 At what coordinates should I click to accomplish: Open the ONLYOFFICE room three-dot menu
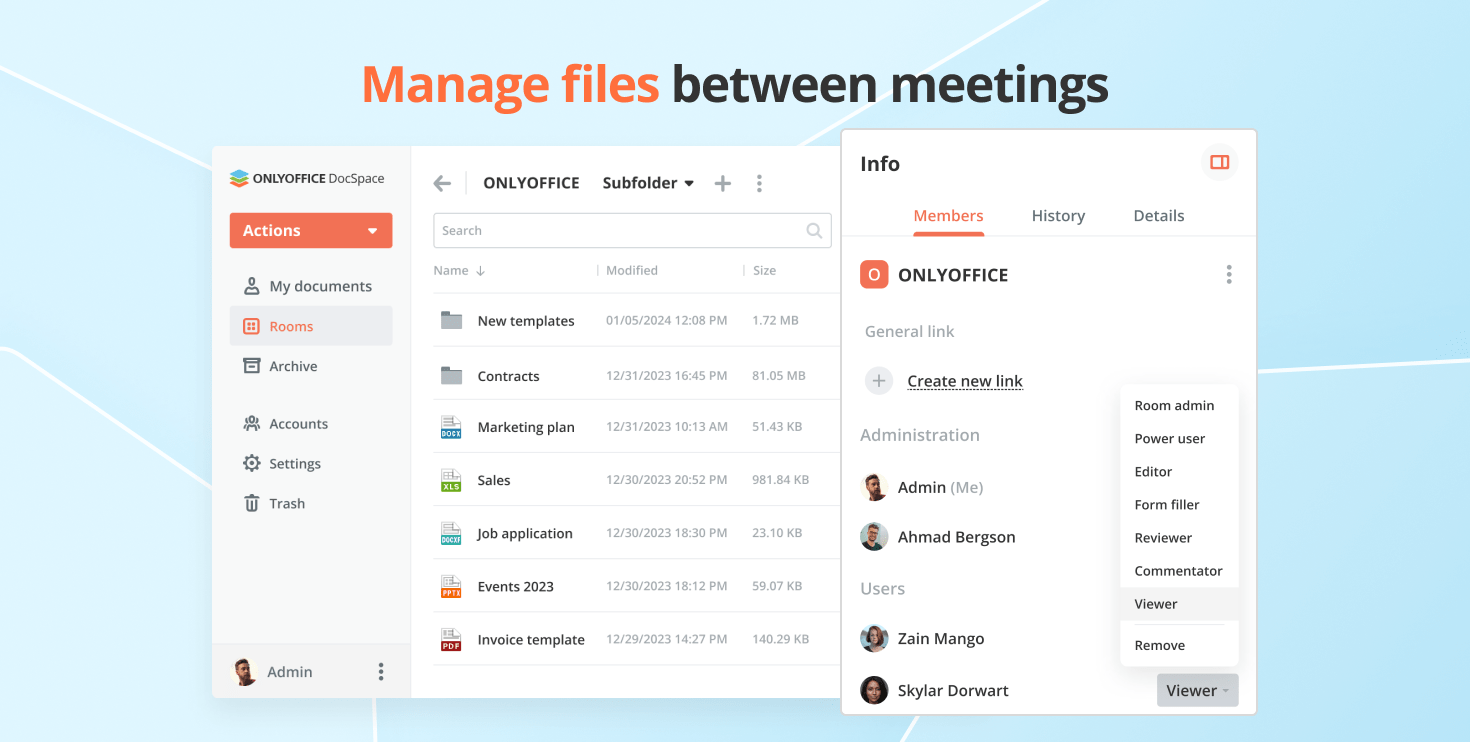[x=1228, y=275]
